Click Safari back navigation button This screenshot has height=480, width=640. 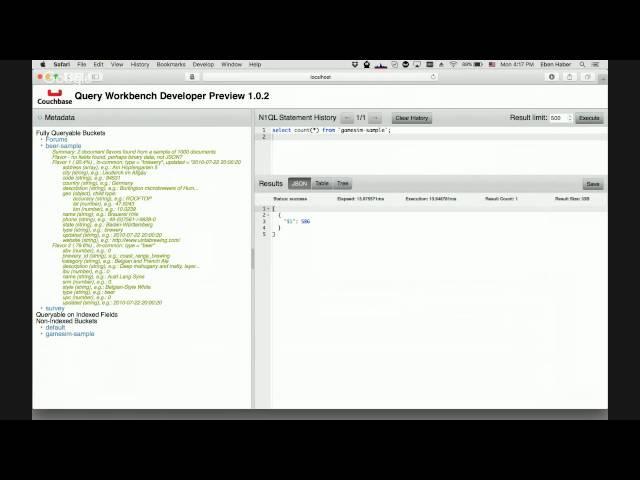coord(69,77)
